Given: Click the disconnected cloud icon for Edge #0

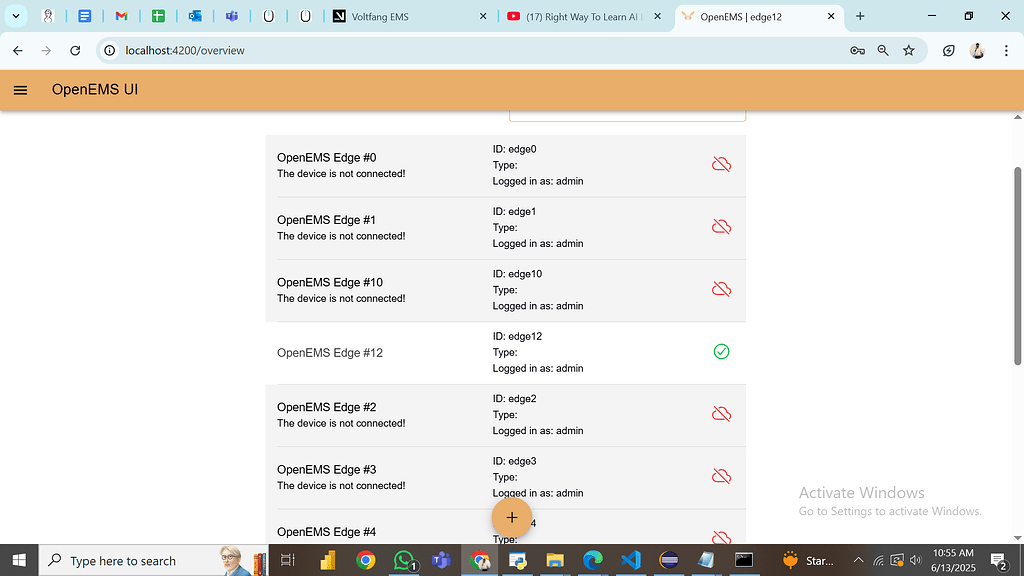Looking at the screenshot, I should (721, 163).
